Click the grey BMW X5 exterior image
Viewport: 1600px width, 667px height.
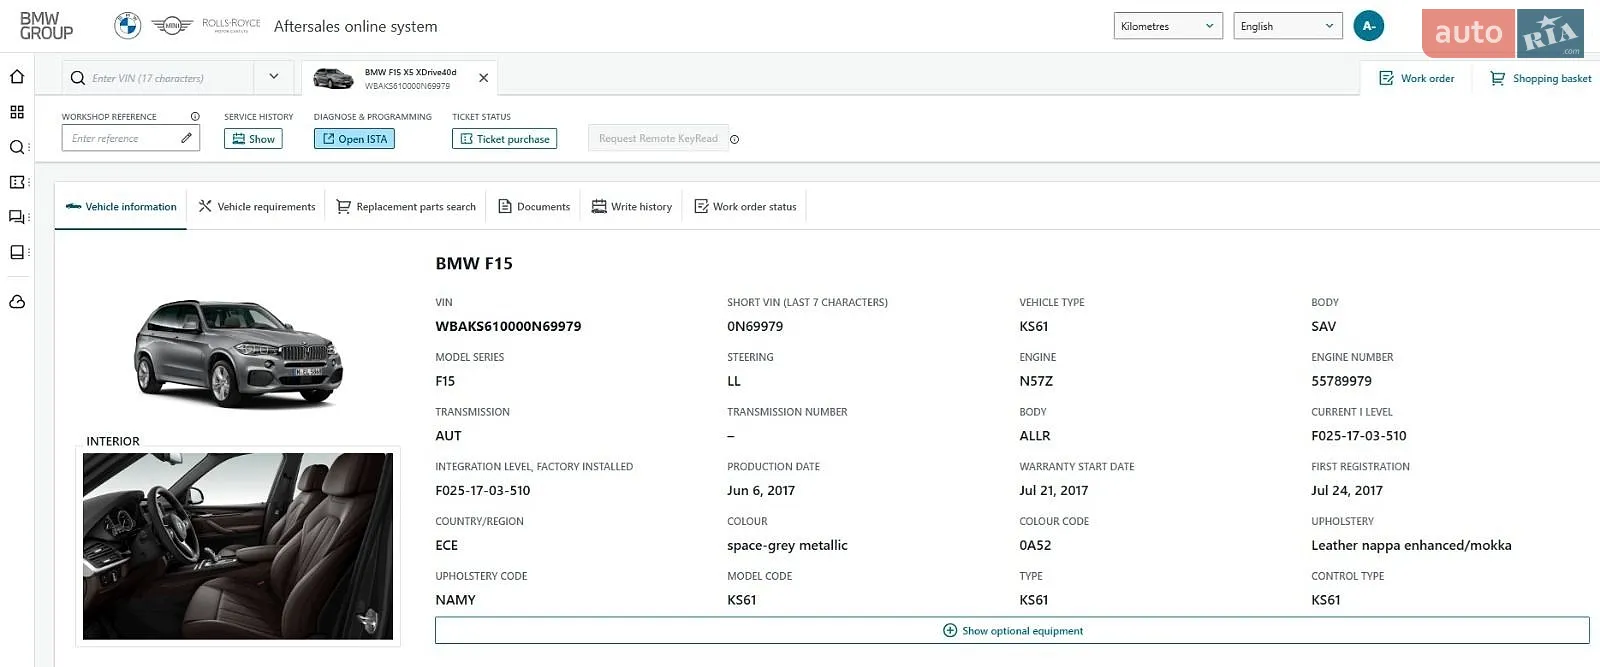[x=238, y=354]
